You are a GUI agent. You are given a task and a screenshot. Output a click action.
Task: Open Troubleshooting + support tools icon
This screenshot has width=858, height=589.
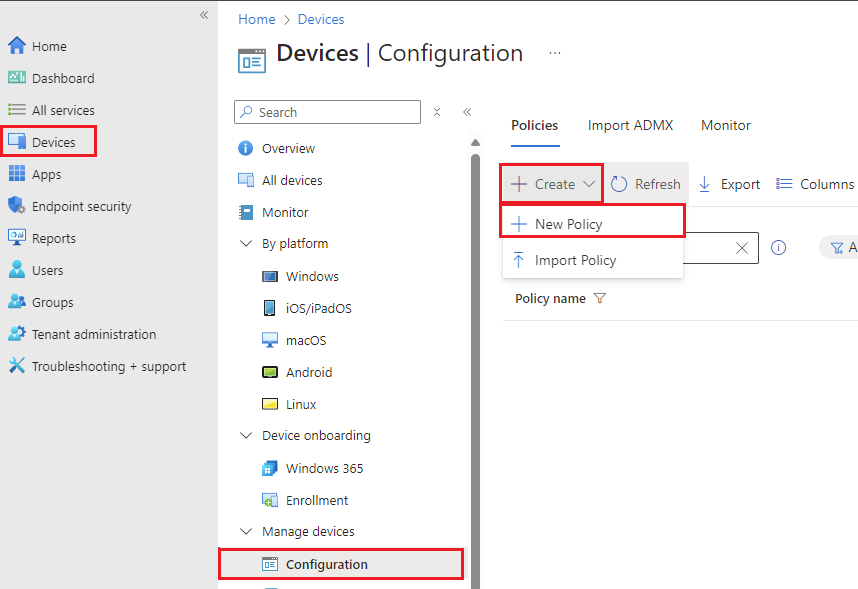click(x=17, y=366)
